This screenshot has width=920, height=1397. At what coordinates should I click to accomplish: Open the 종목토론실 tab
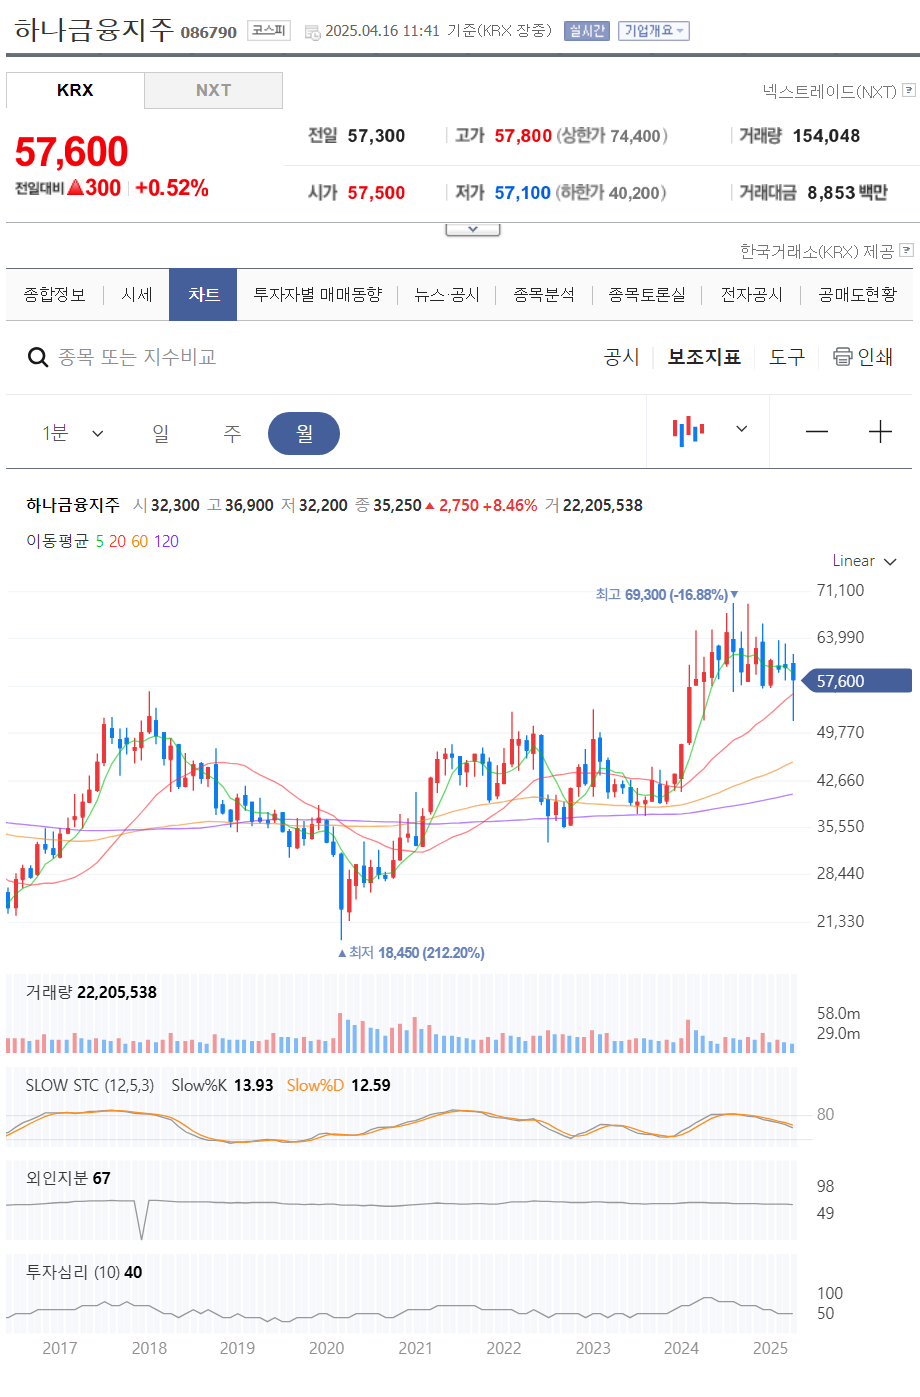[647, 295]
